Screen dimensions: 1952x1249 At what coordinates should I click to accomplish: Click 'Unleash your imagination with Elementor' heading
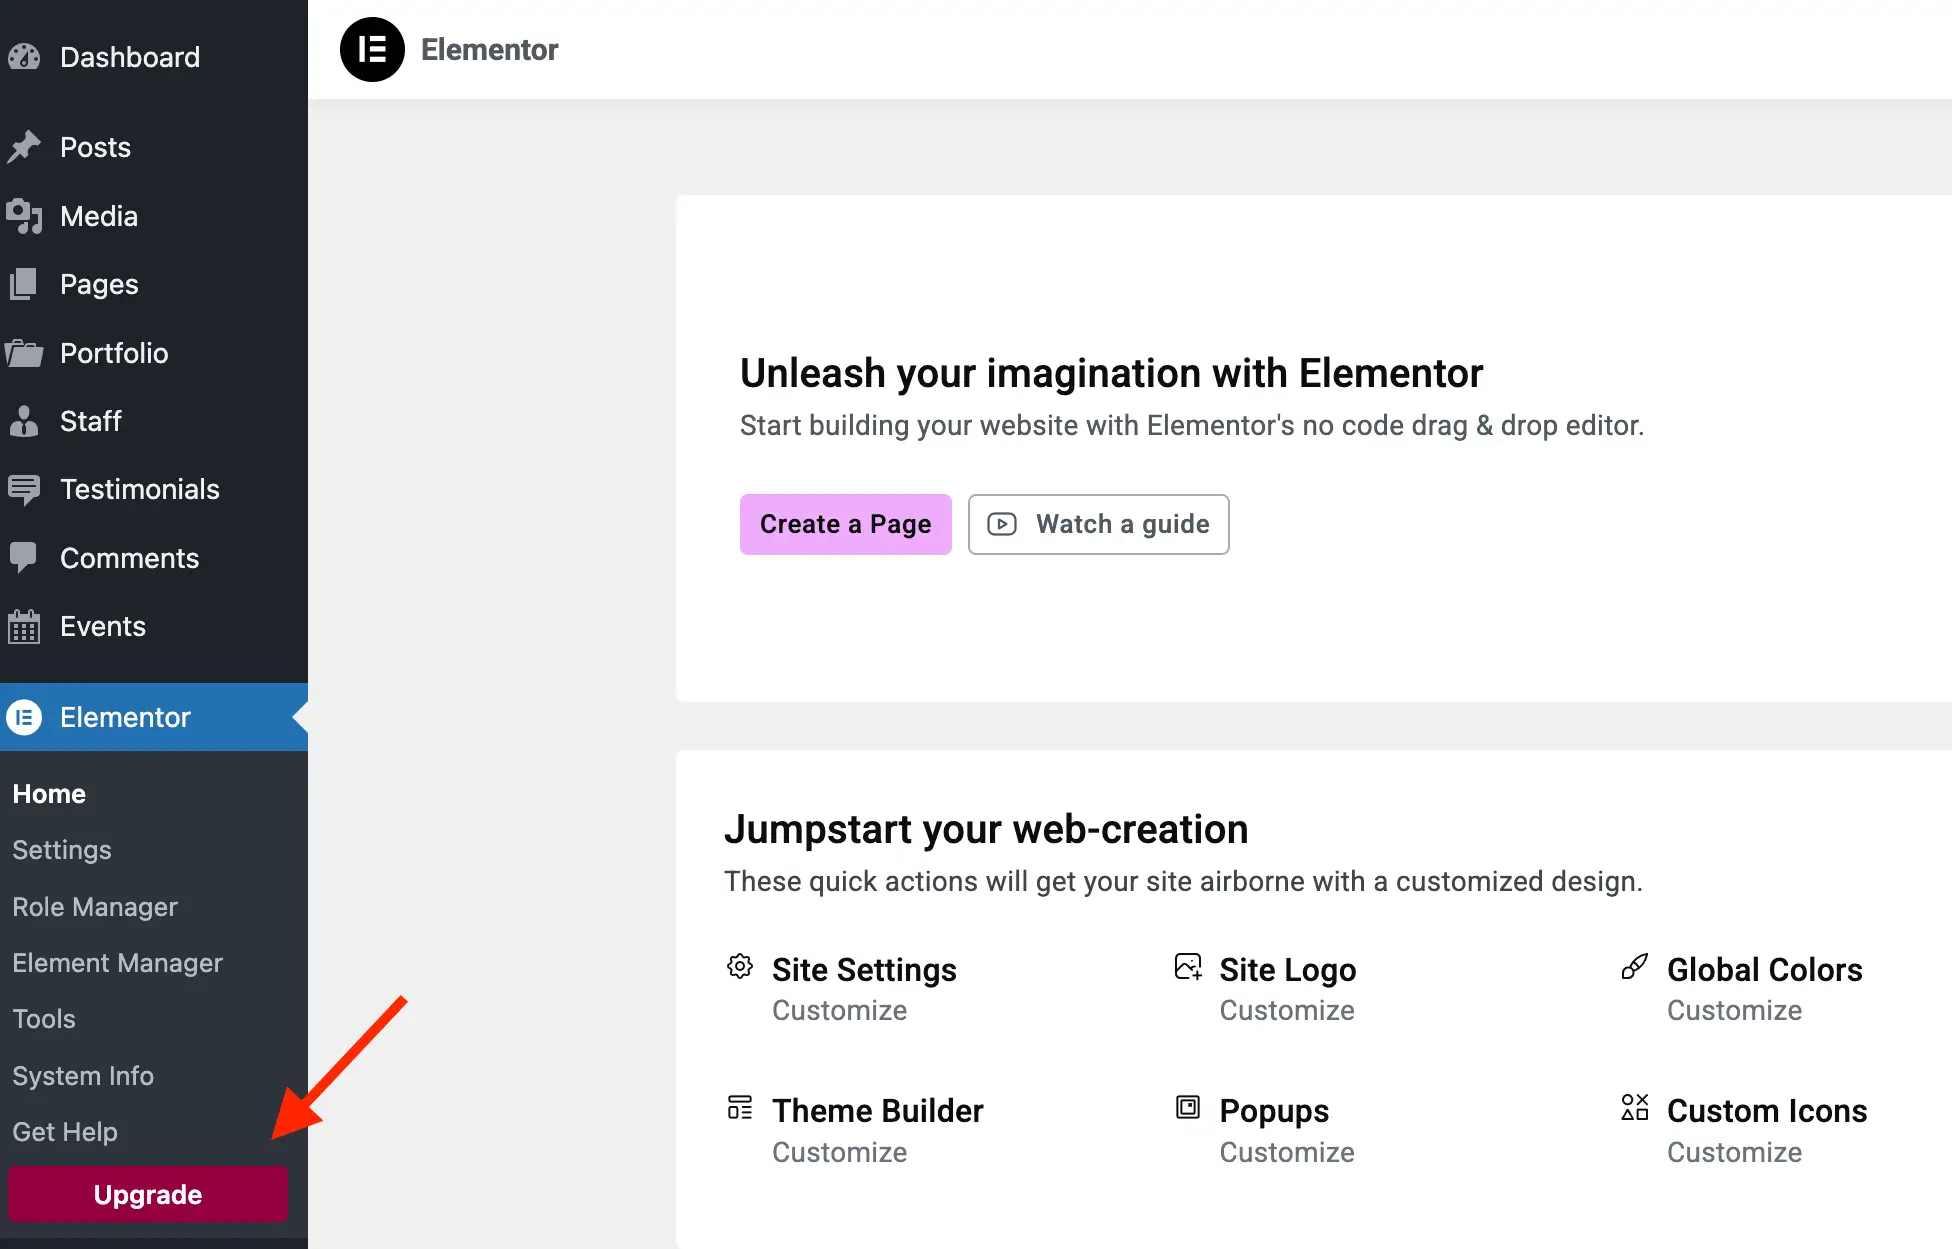coord(1111,373)
